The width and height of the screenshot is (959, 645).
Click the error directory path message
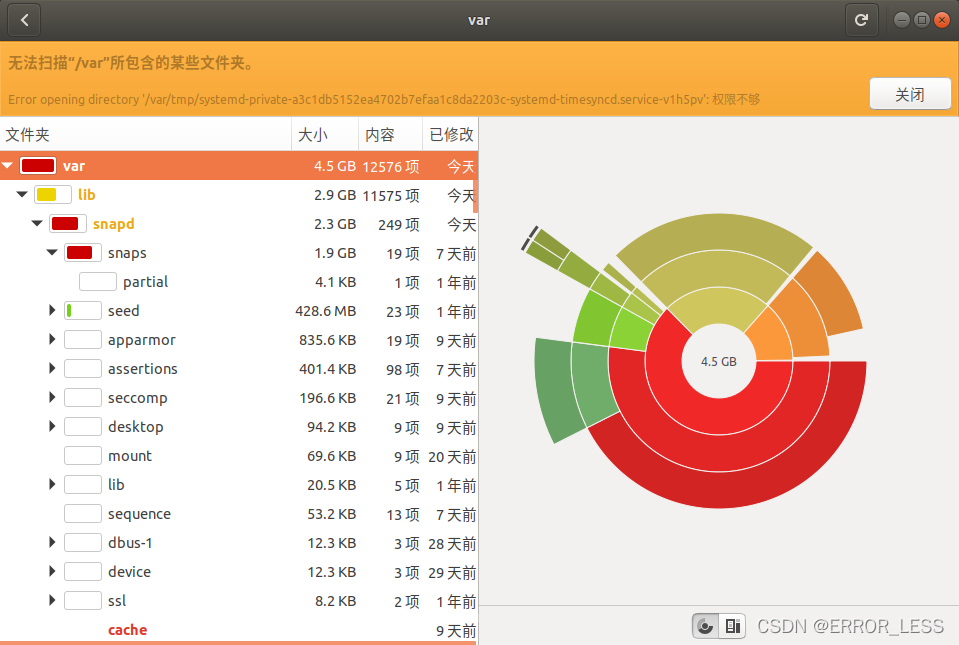(x=384, y=99)
